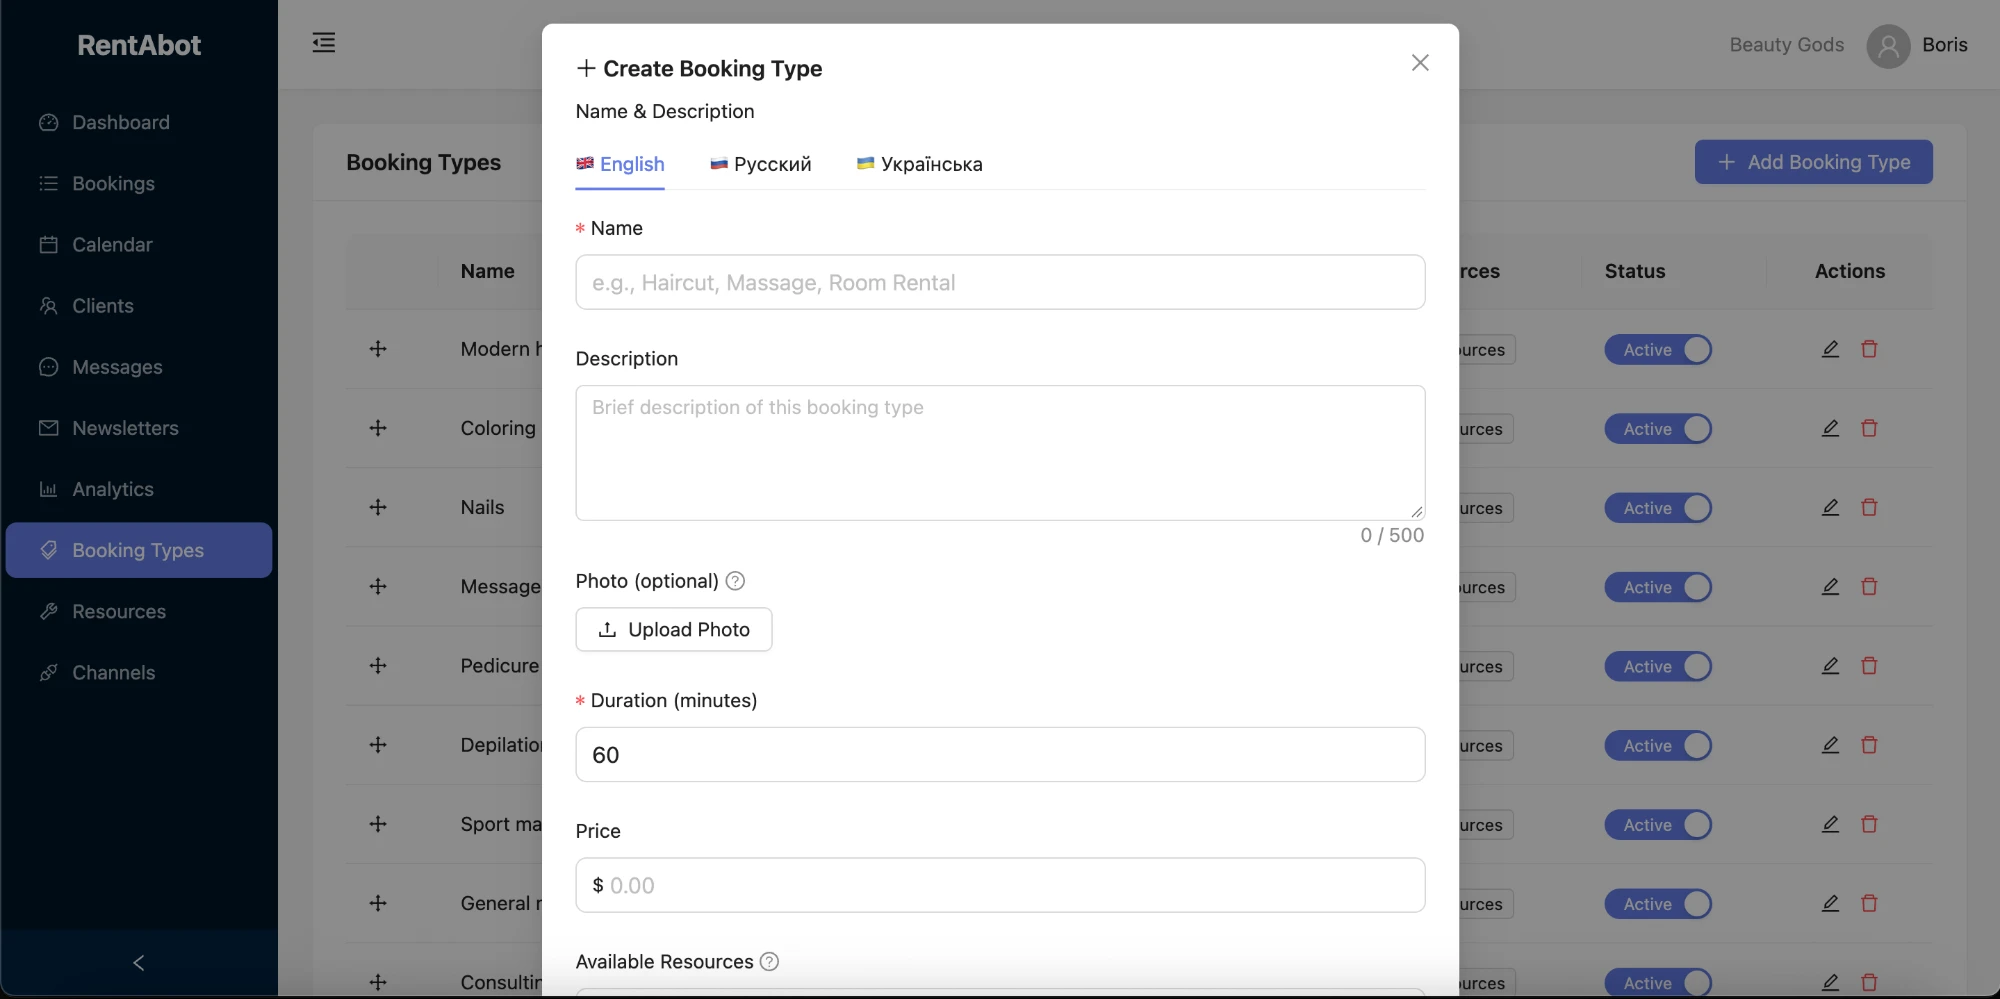The height and width of the screenshot is (999, 2000).
Task: Open Newsletters in the sidebar
Action: [x=139, y=428]
